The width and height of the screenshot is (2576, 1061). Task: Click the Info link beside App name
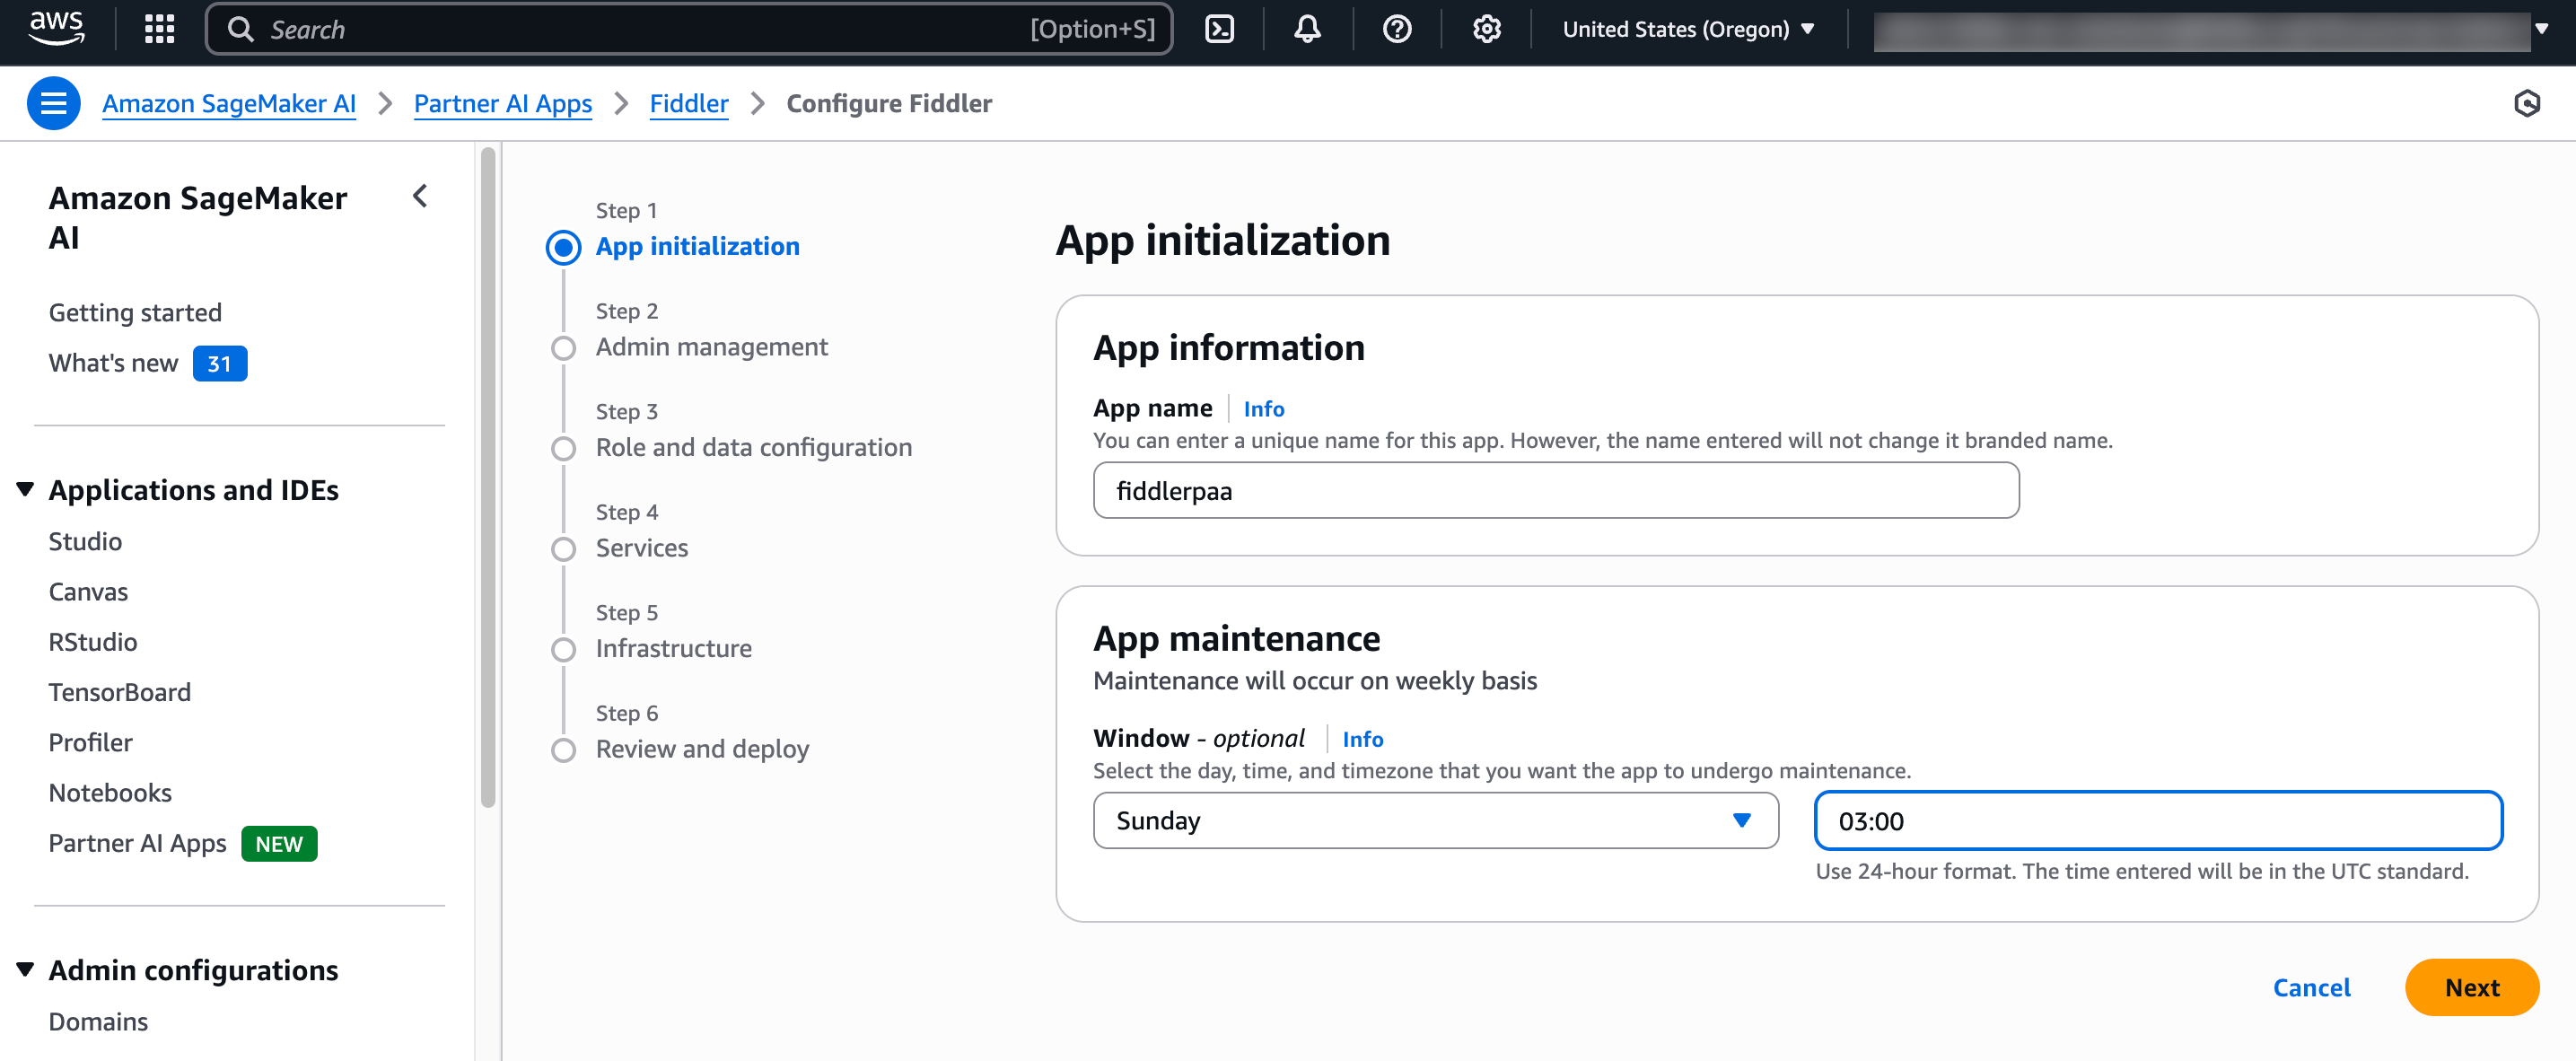pyautogui.click(x=1263, y=408)
